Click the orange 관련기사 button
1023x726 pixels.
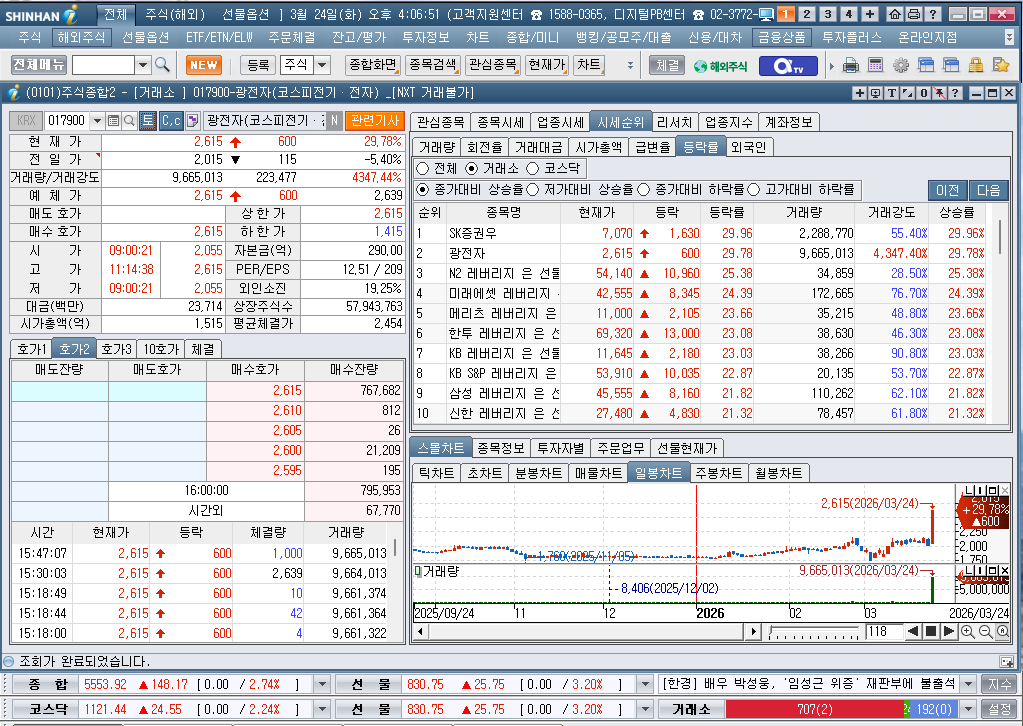coord(375,121)
